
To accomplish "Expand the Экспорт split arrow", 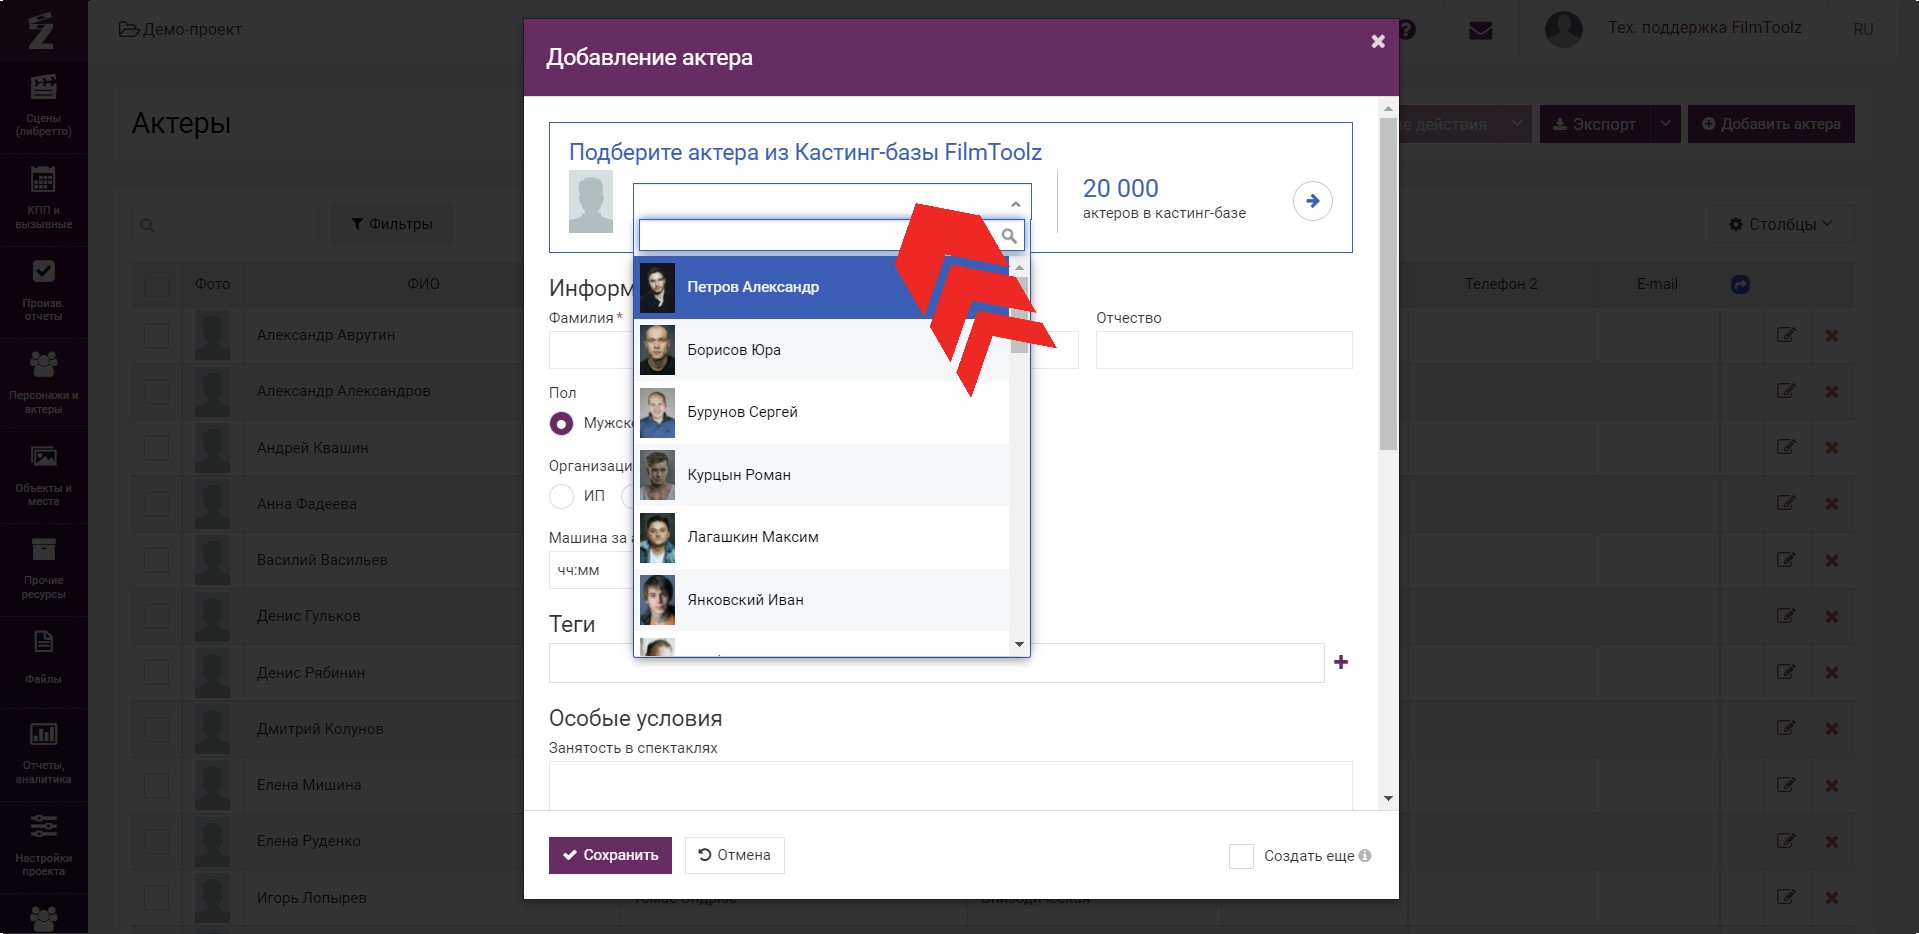I will click(1665, 124).
